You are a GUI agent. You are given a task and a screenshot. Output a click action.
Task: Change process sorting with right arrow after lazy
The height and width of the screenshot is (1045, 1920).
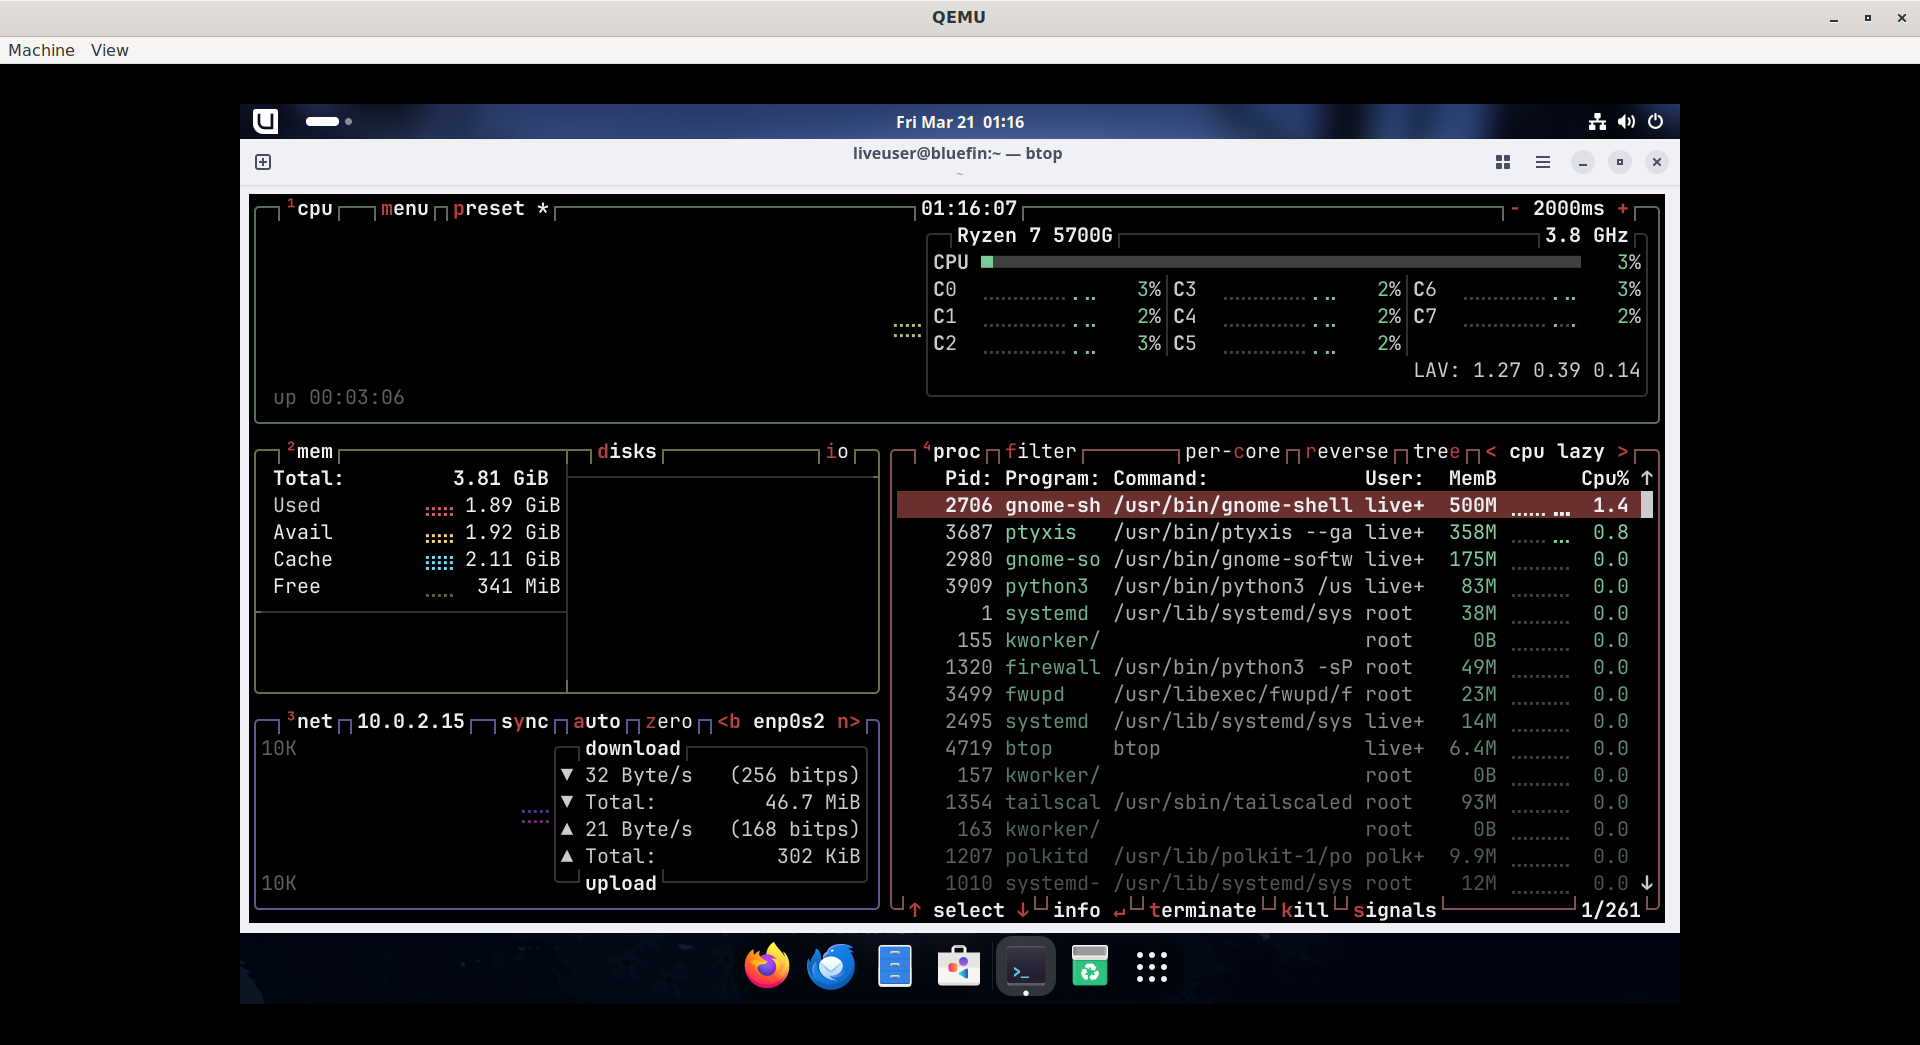click(1622, 452)
